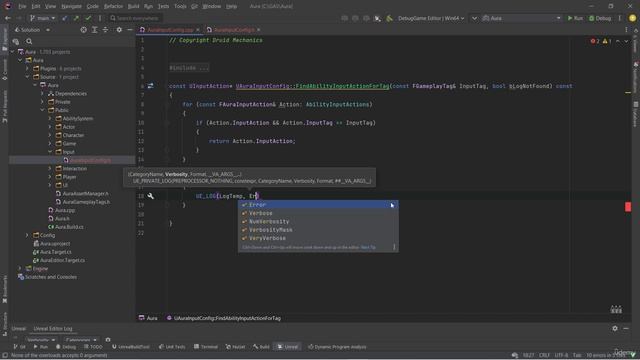Open the Aura run configuration dropdown

tap(521, 18)
